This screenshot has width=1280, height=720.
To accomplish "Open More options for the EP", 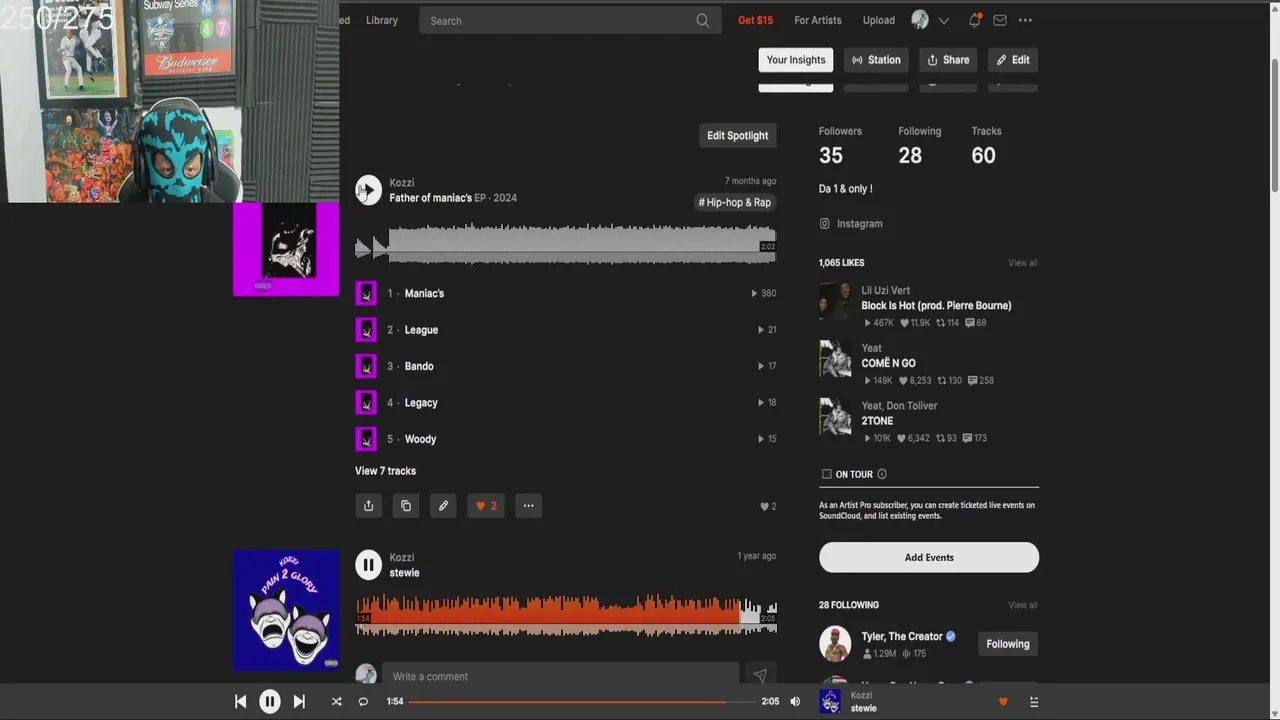I will click(x=528, y=506).
